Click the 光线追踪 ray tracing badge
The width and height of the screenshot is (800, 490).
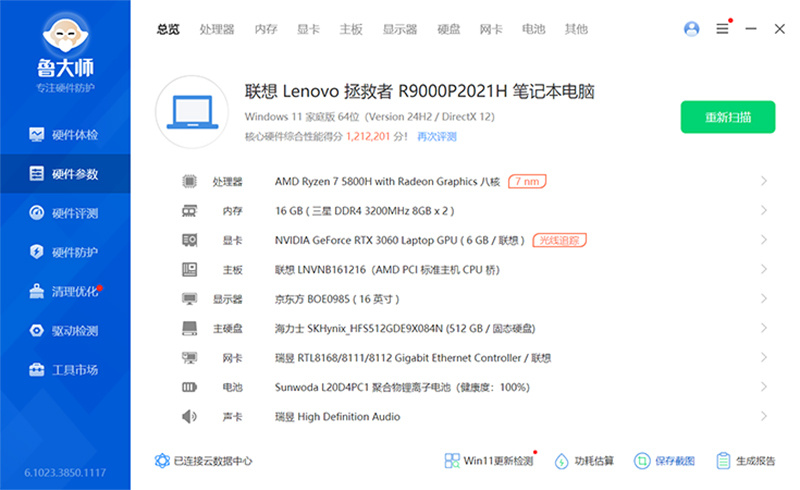click(x=560, y=240)
